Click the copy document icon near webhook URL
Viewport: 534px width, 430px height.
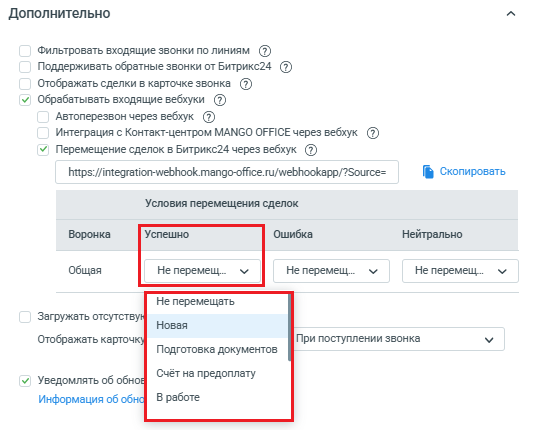point(428,172)
